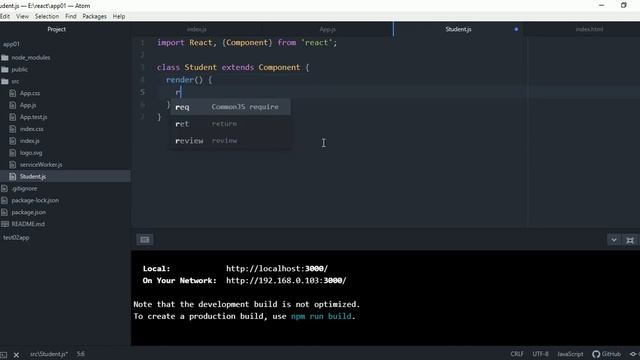640x360 pixels.
Task: Click the localhost:3000 URL in terminal
Action: pos(277,269)
